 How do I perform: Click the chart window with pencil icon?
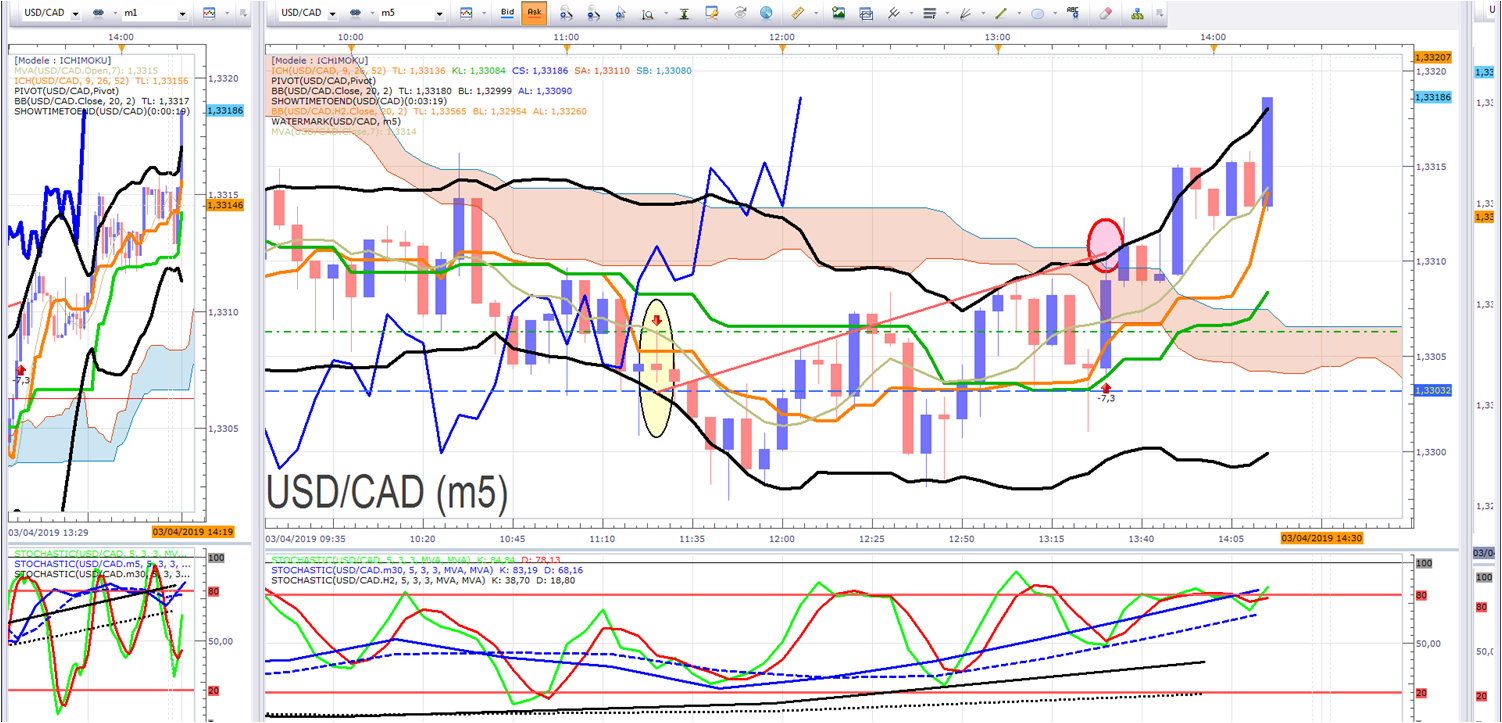712,14
